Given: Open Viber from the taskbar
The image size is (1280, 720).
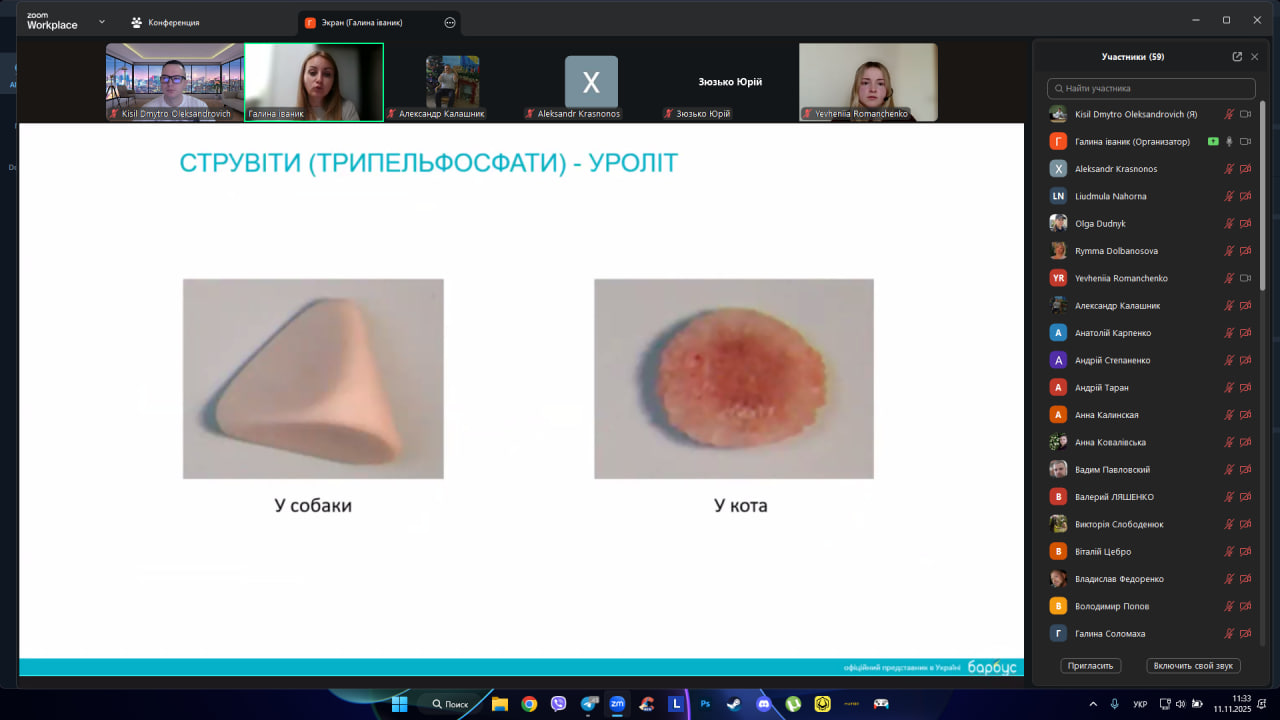Looking at the screenshot, I should [558, 704].
